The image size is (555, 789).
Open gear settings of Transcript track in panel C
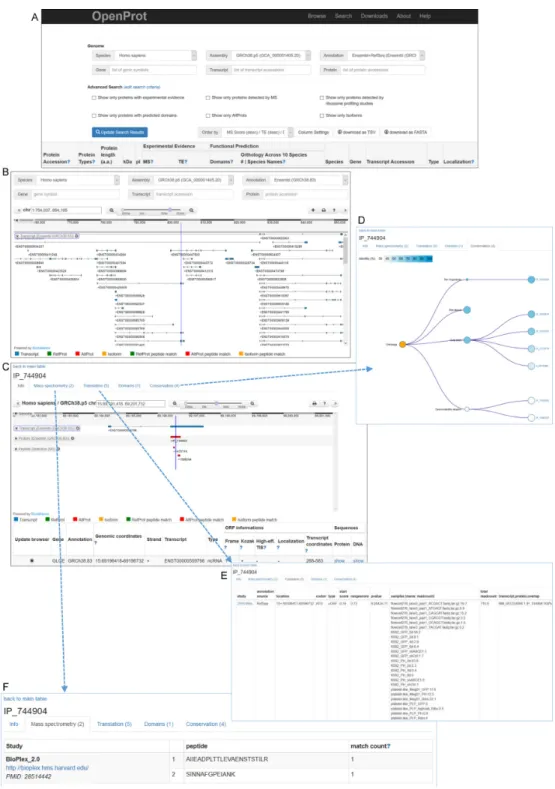coord(77,428)
